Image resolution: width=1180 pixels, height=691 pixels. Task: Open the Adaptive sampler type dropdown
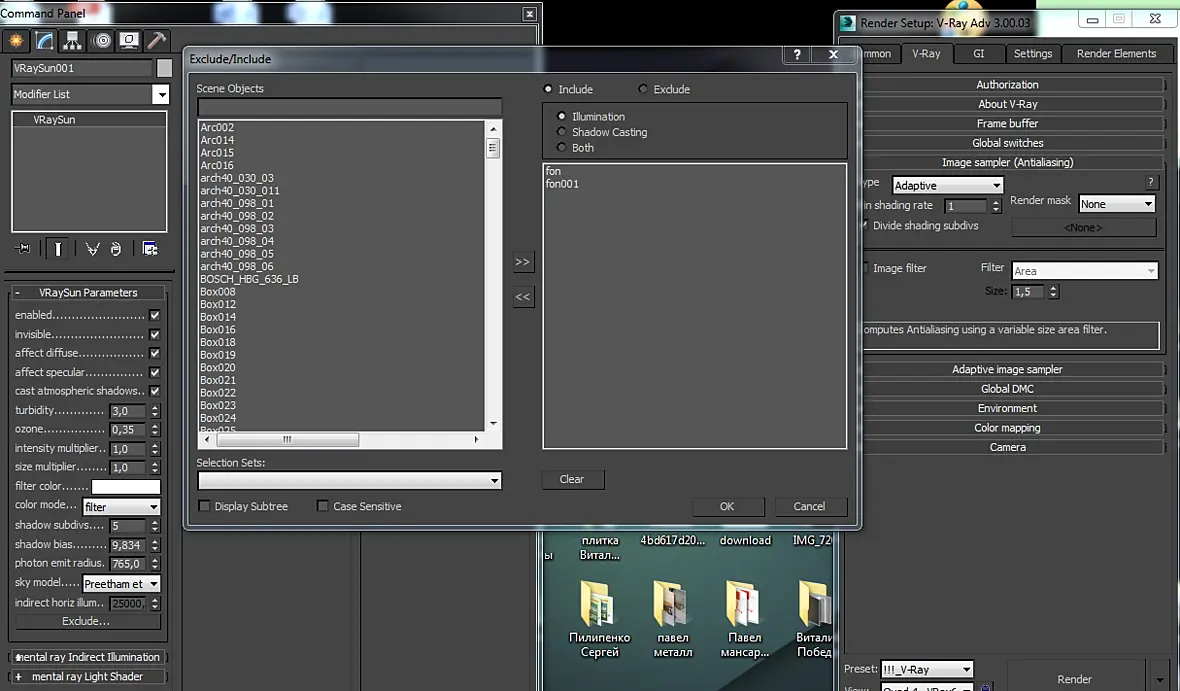[947, 185]
